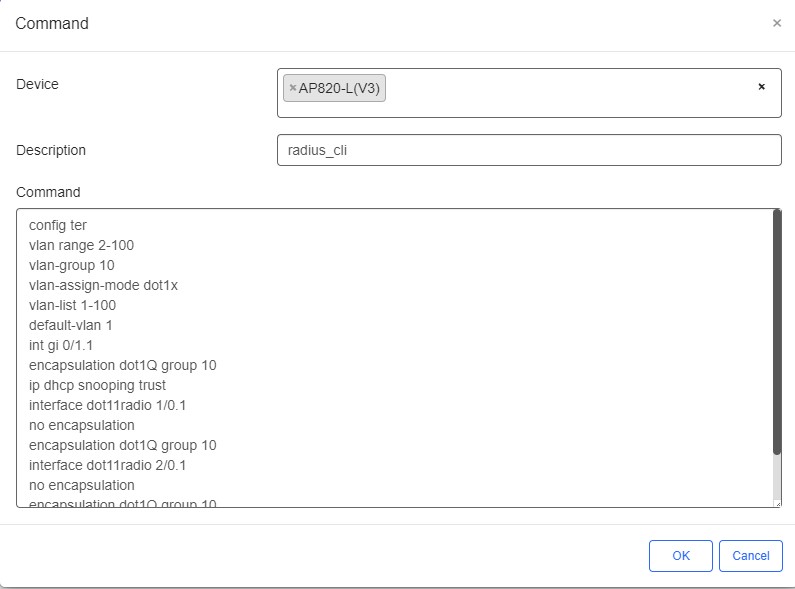Click the "ip dhcp snooping trust" line
Image resolution: width=795 pixels, height=589 pixels.
click(x=97, y=385)
